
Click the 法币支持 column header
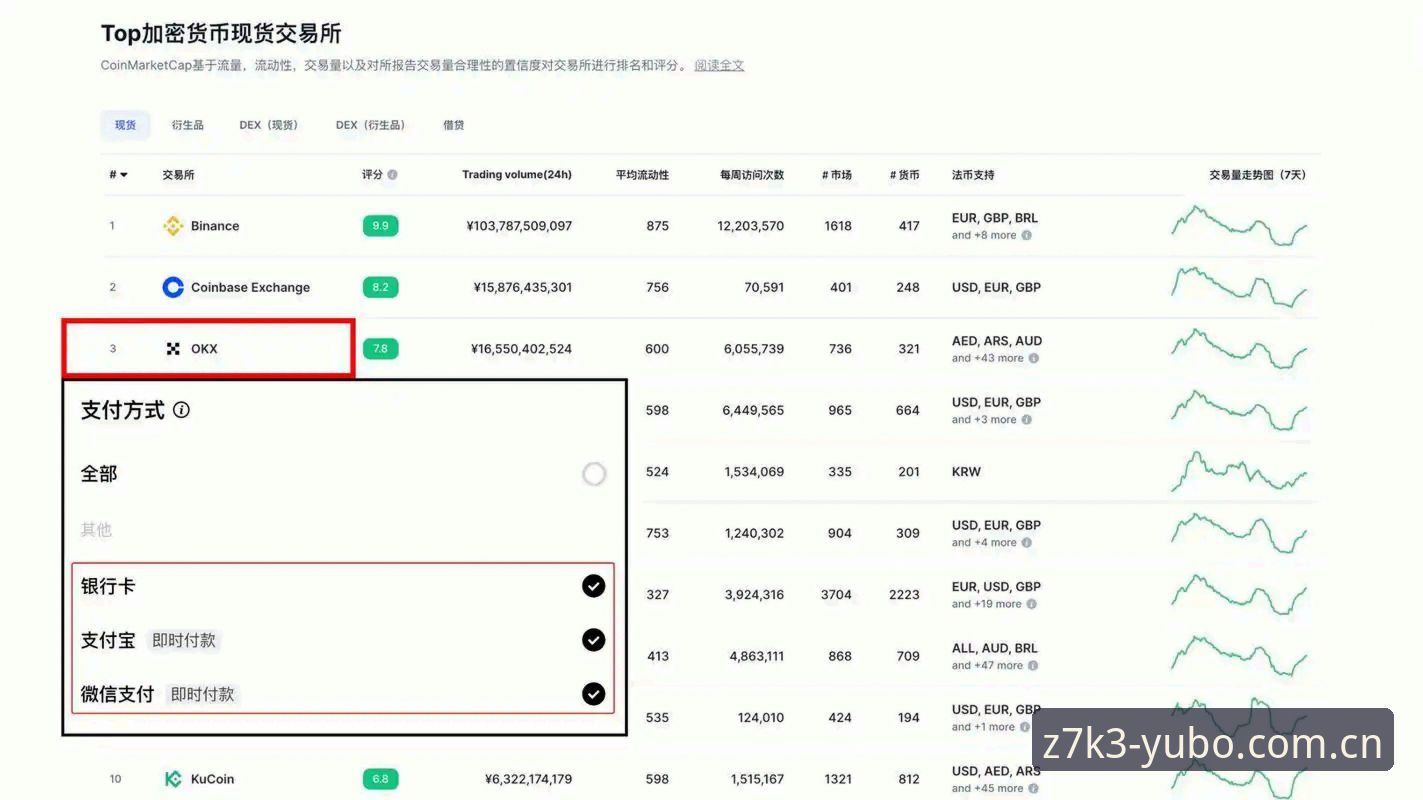973,175
